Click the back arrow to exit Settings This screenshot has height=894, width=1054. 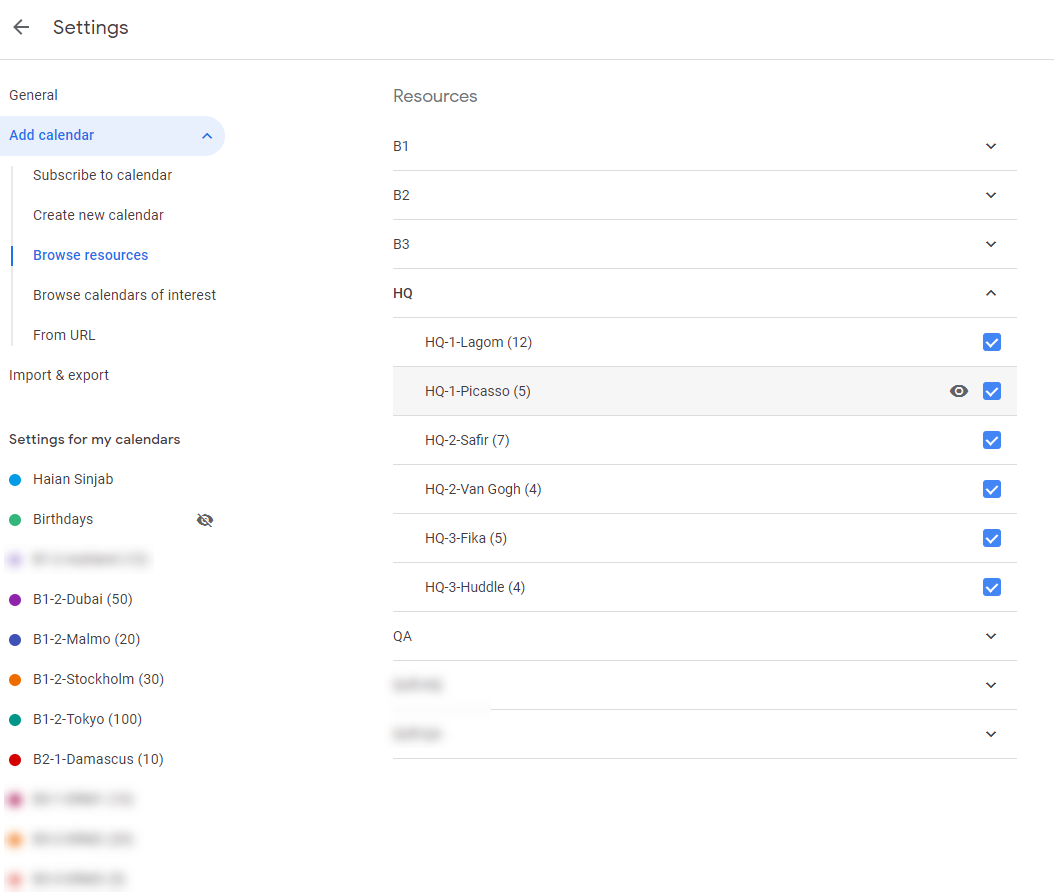(x=21, y=27)
